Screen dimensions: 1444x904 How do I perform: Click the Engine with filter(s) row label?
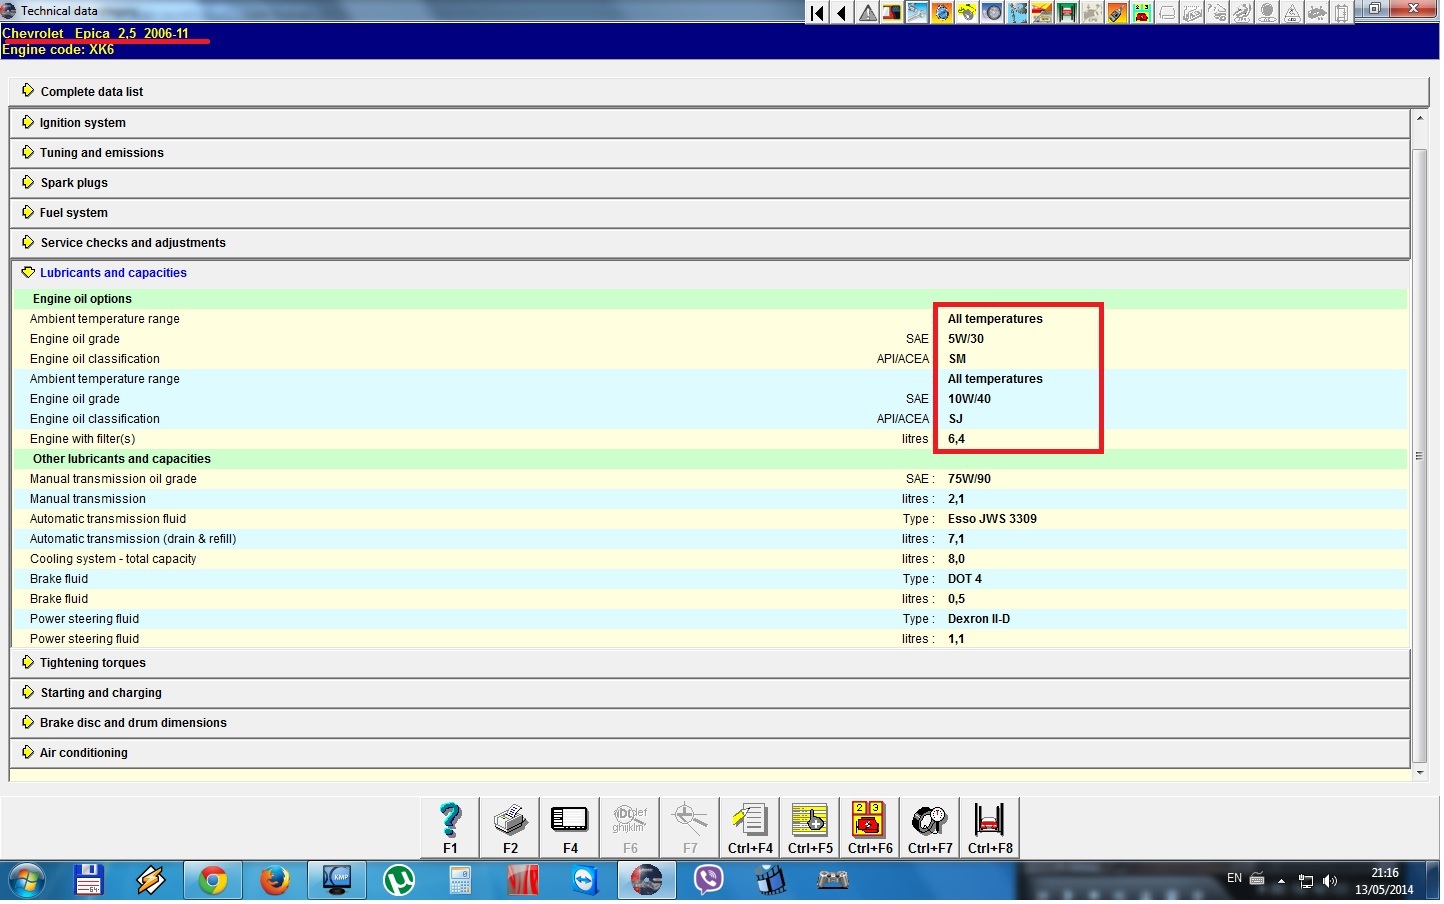(82, 439)
